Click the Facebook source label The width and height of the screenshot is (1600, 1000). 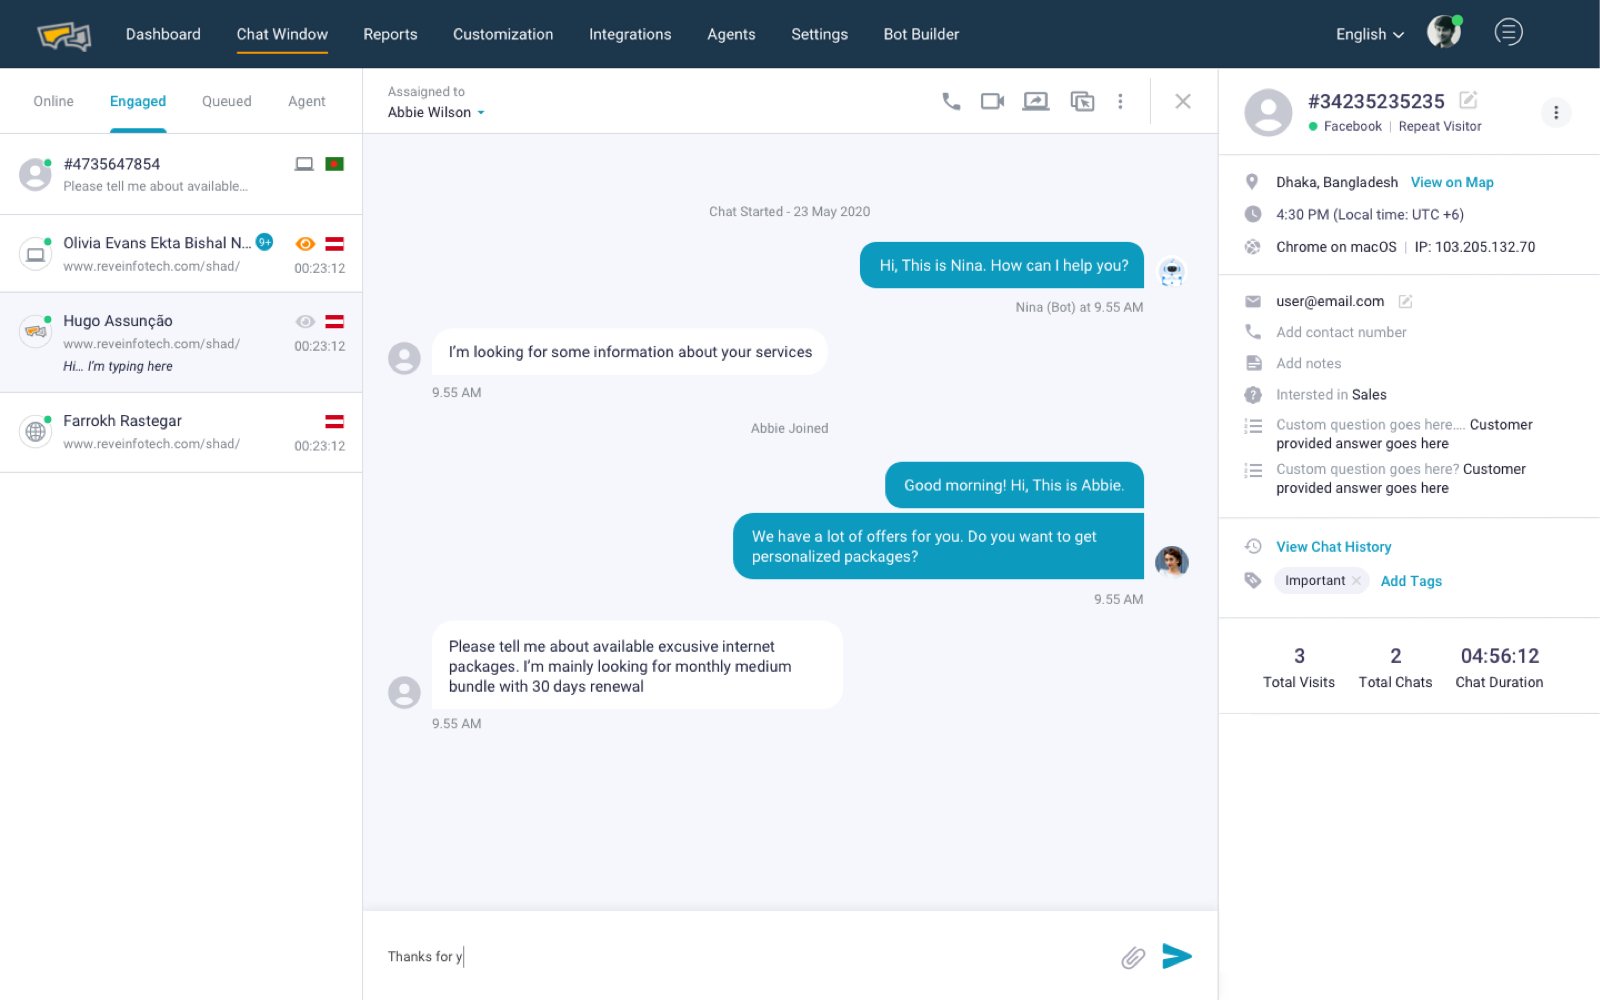(1352, 126)
